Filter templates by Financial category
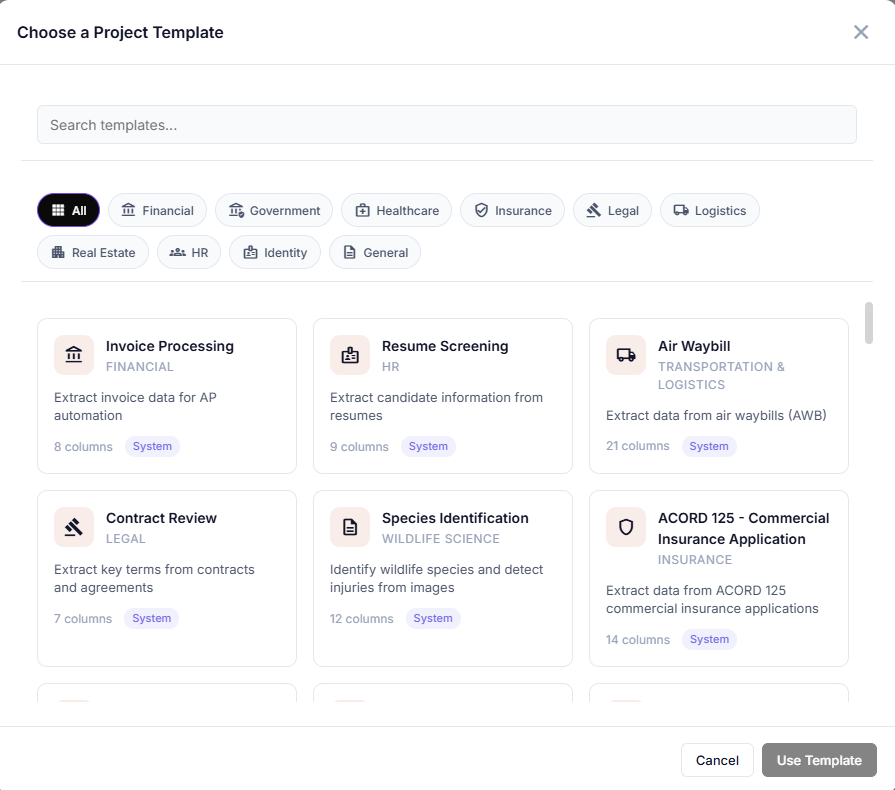The width and height of the screenshot is (895, 790). click(x=157, y=210)
